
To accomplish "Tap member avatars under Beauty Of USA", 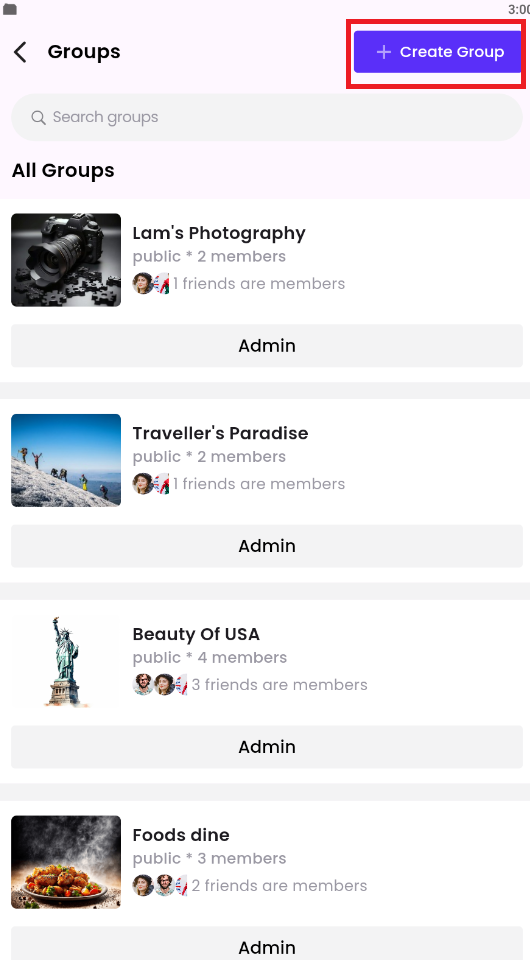I will coord(160,684).
